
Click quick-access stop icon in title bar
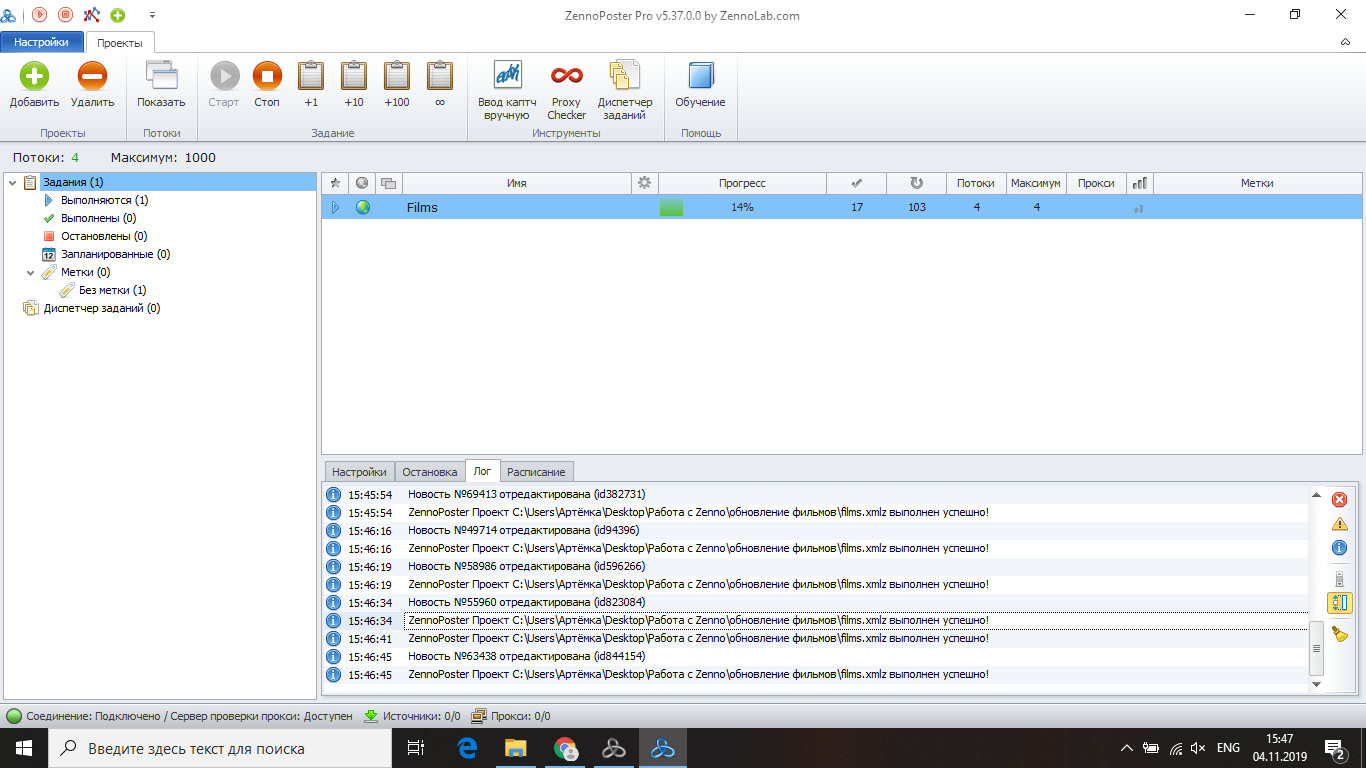pos(65,15)
